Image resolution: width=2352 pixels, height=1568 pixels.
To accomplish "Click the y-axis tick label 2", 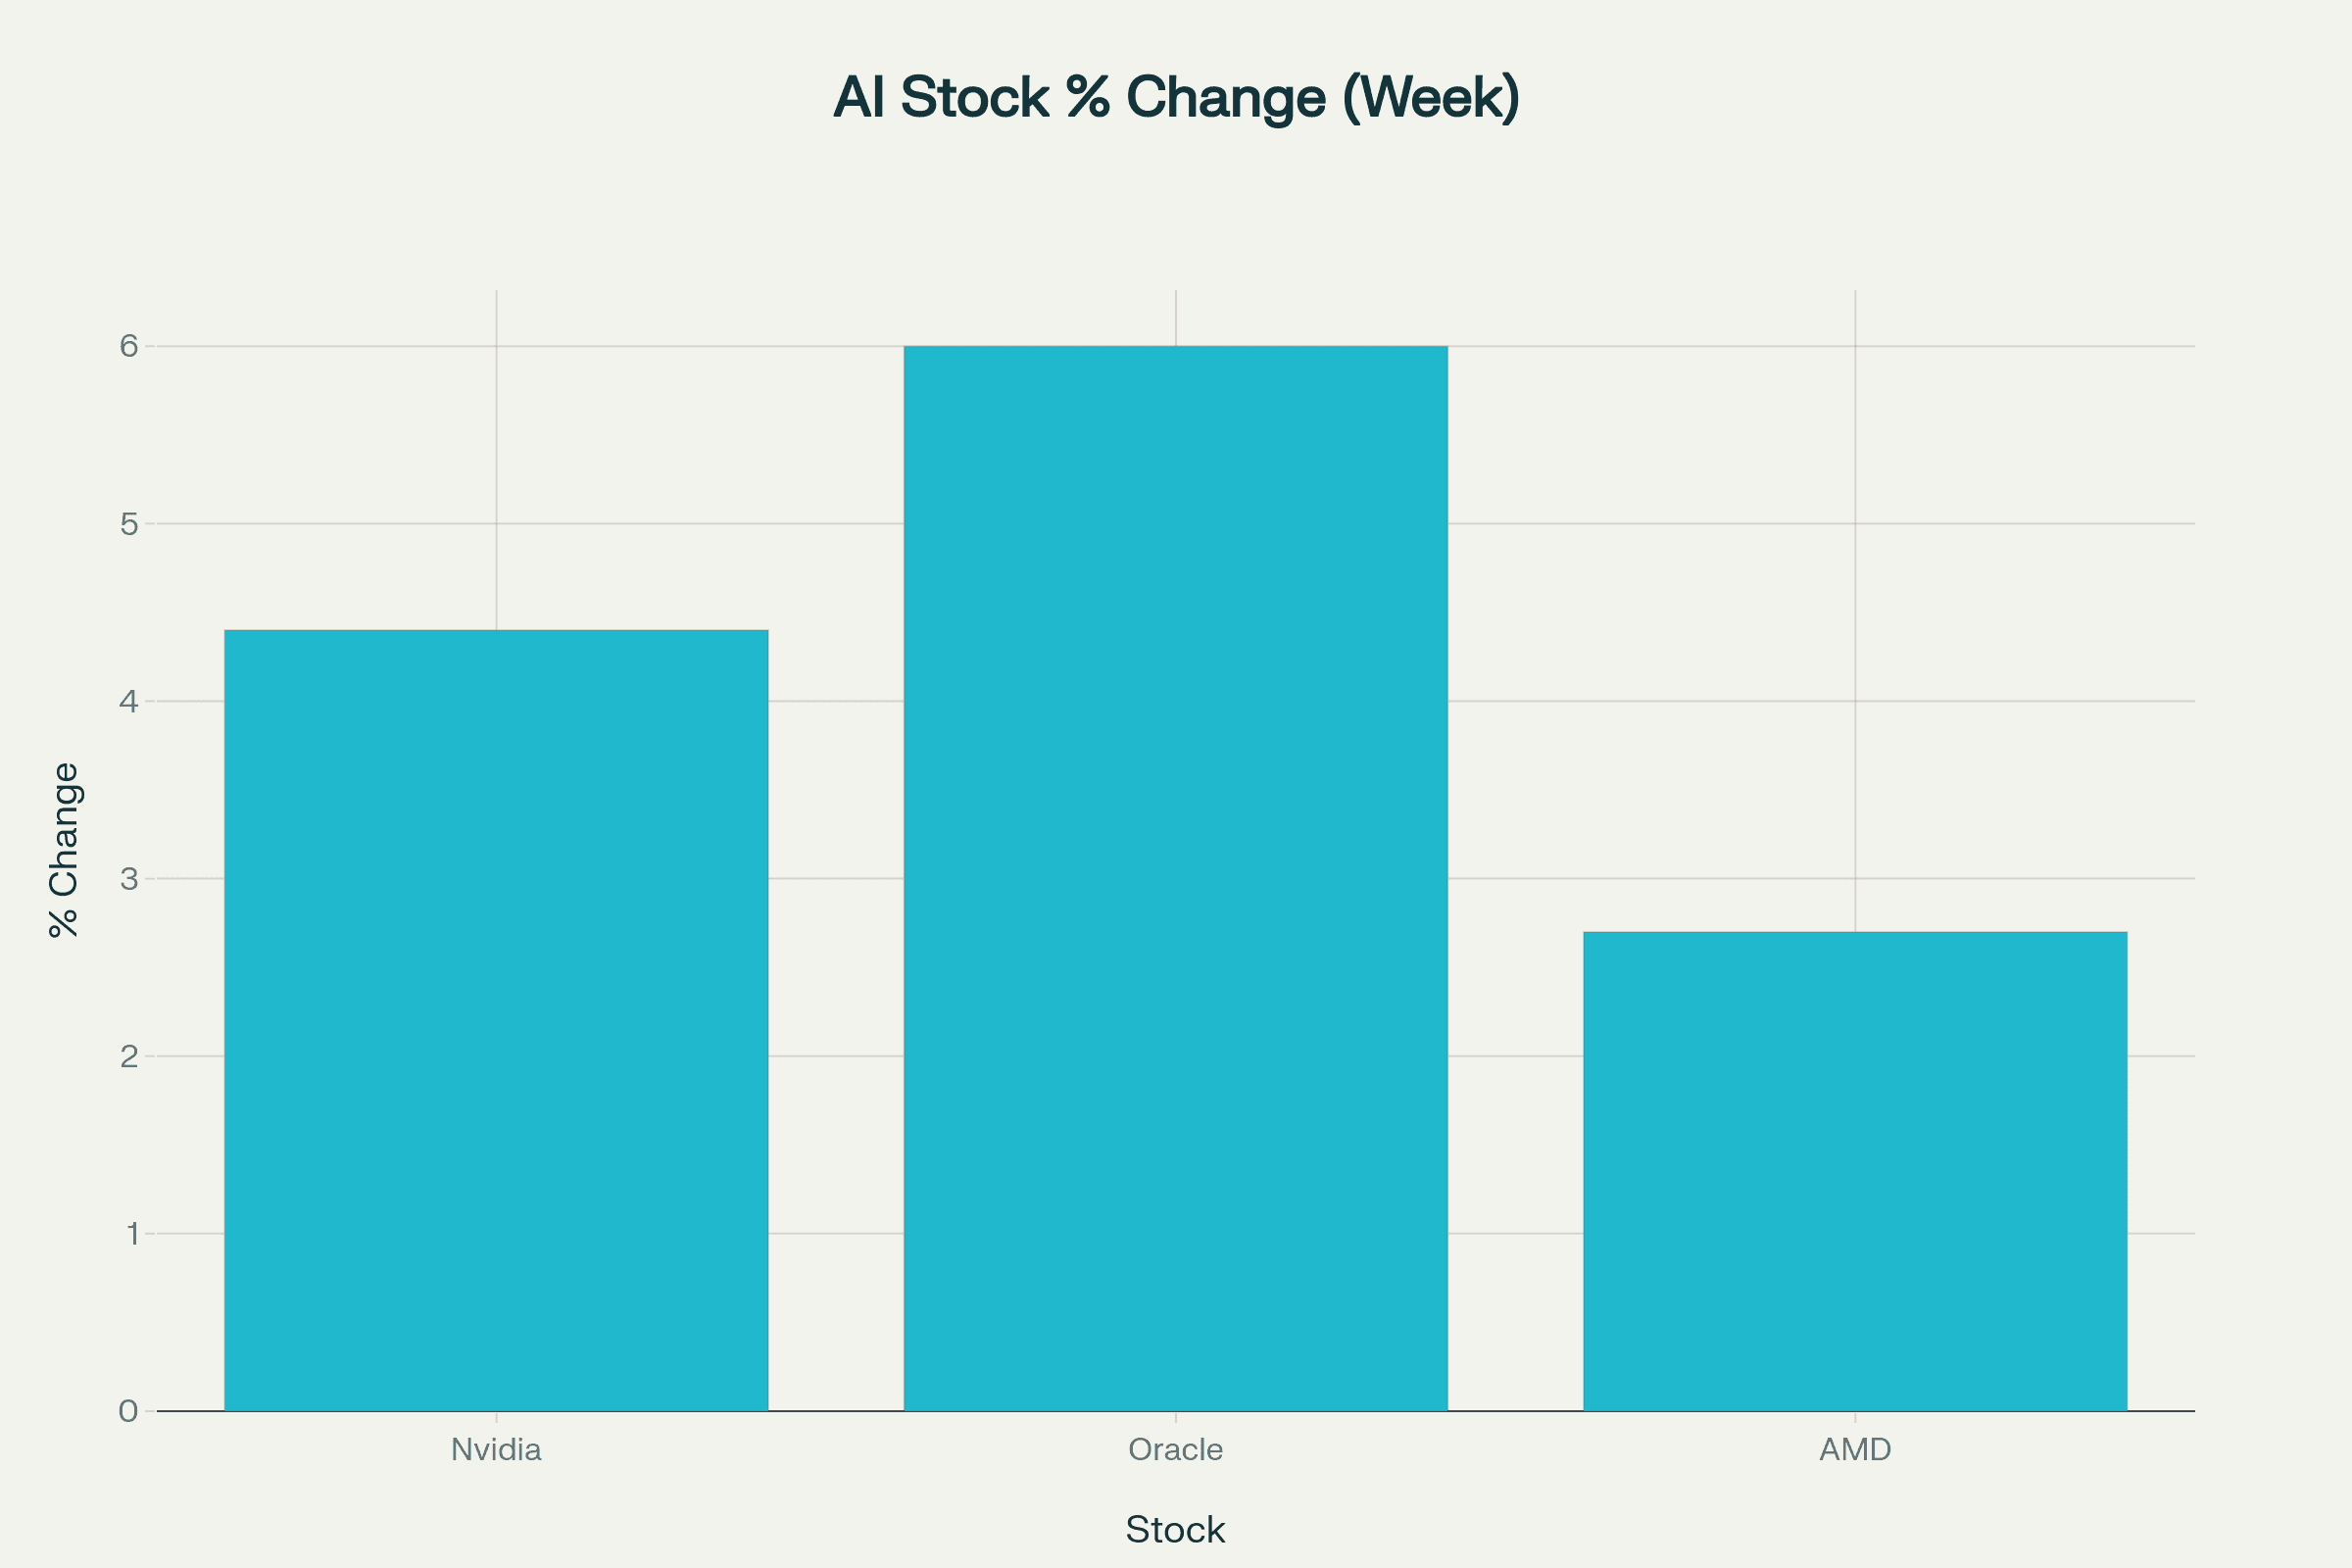I will 129,1056.
